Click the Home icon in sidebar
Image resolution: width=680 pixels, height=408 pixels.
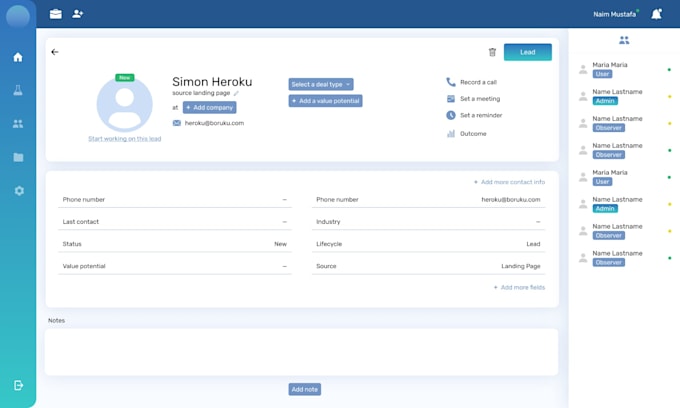pyautogui.click(x=18, y=57)
